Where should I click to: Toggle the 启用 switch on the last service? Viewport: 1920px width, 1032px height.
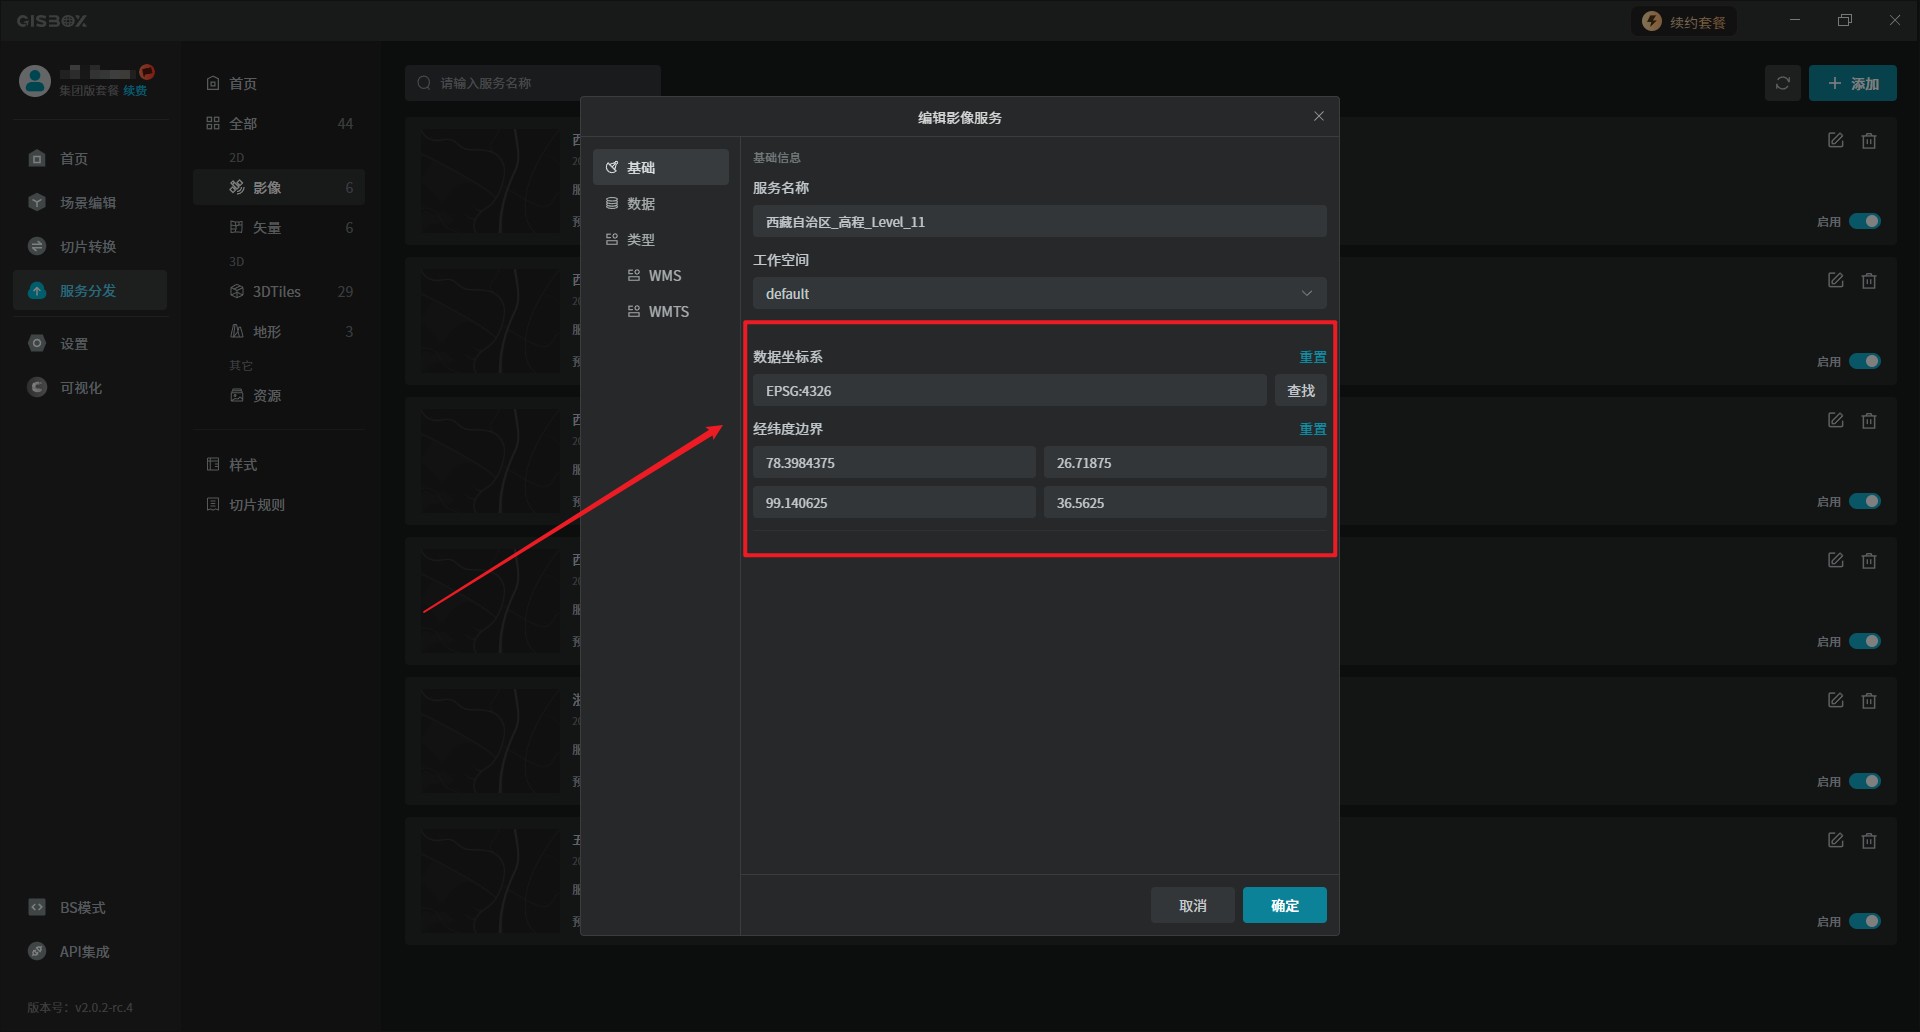1864,921
